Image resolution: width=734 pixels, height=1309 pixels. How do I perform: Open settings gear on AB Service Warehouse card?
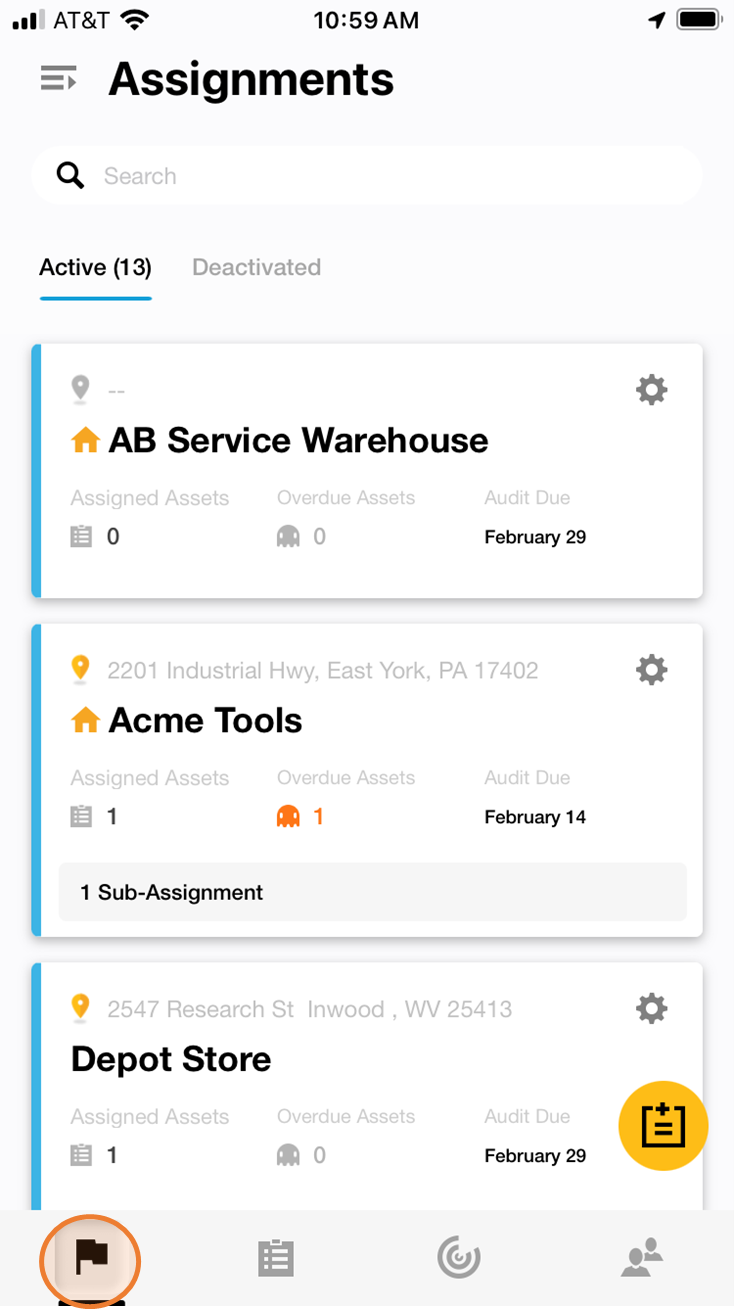tap(651, 390)
